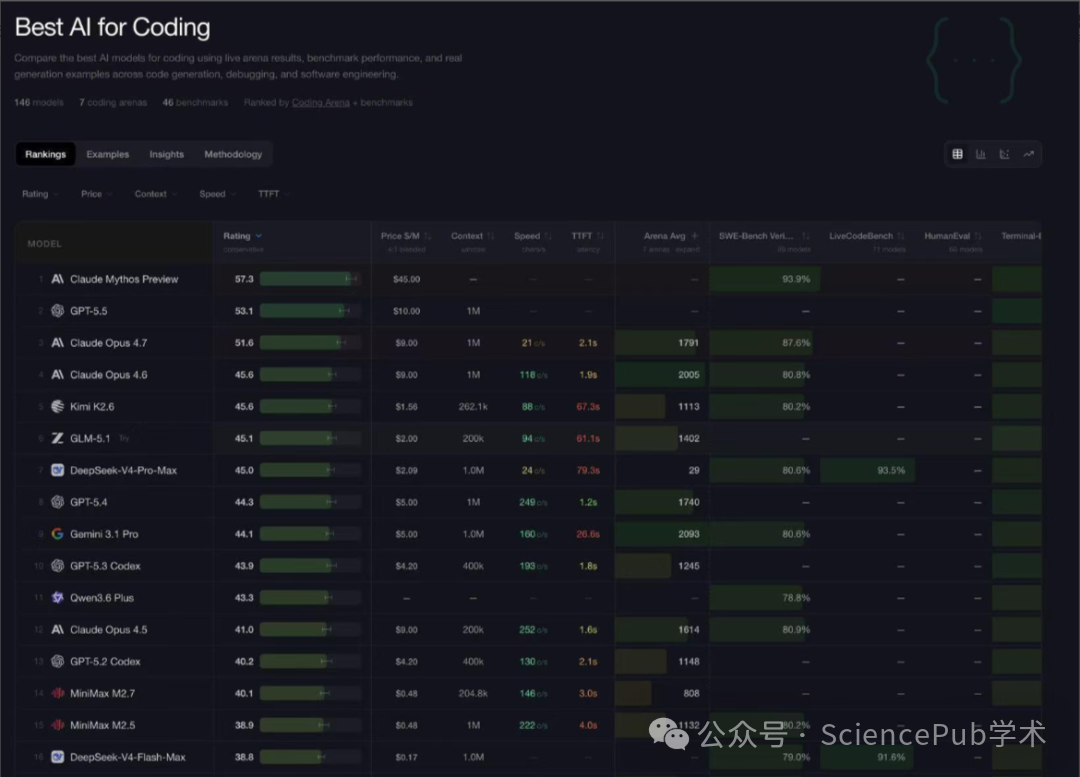
Task: Click DeepSeek logo beside DeepSeek-V4-Pro-Max
Action: 58,470
